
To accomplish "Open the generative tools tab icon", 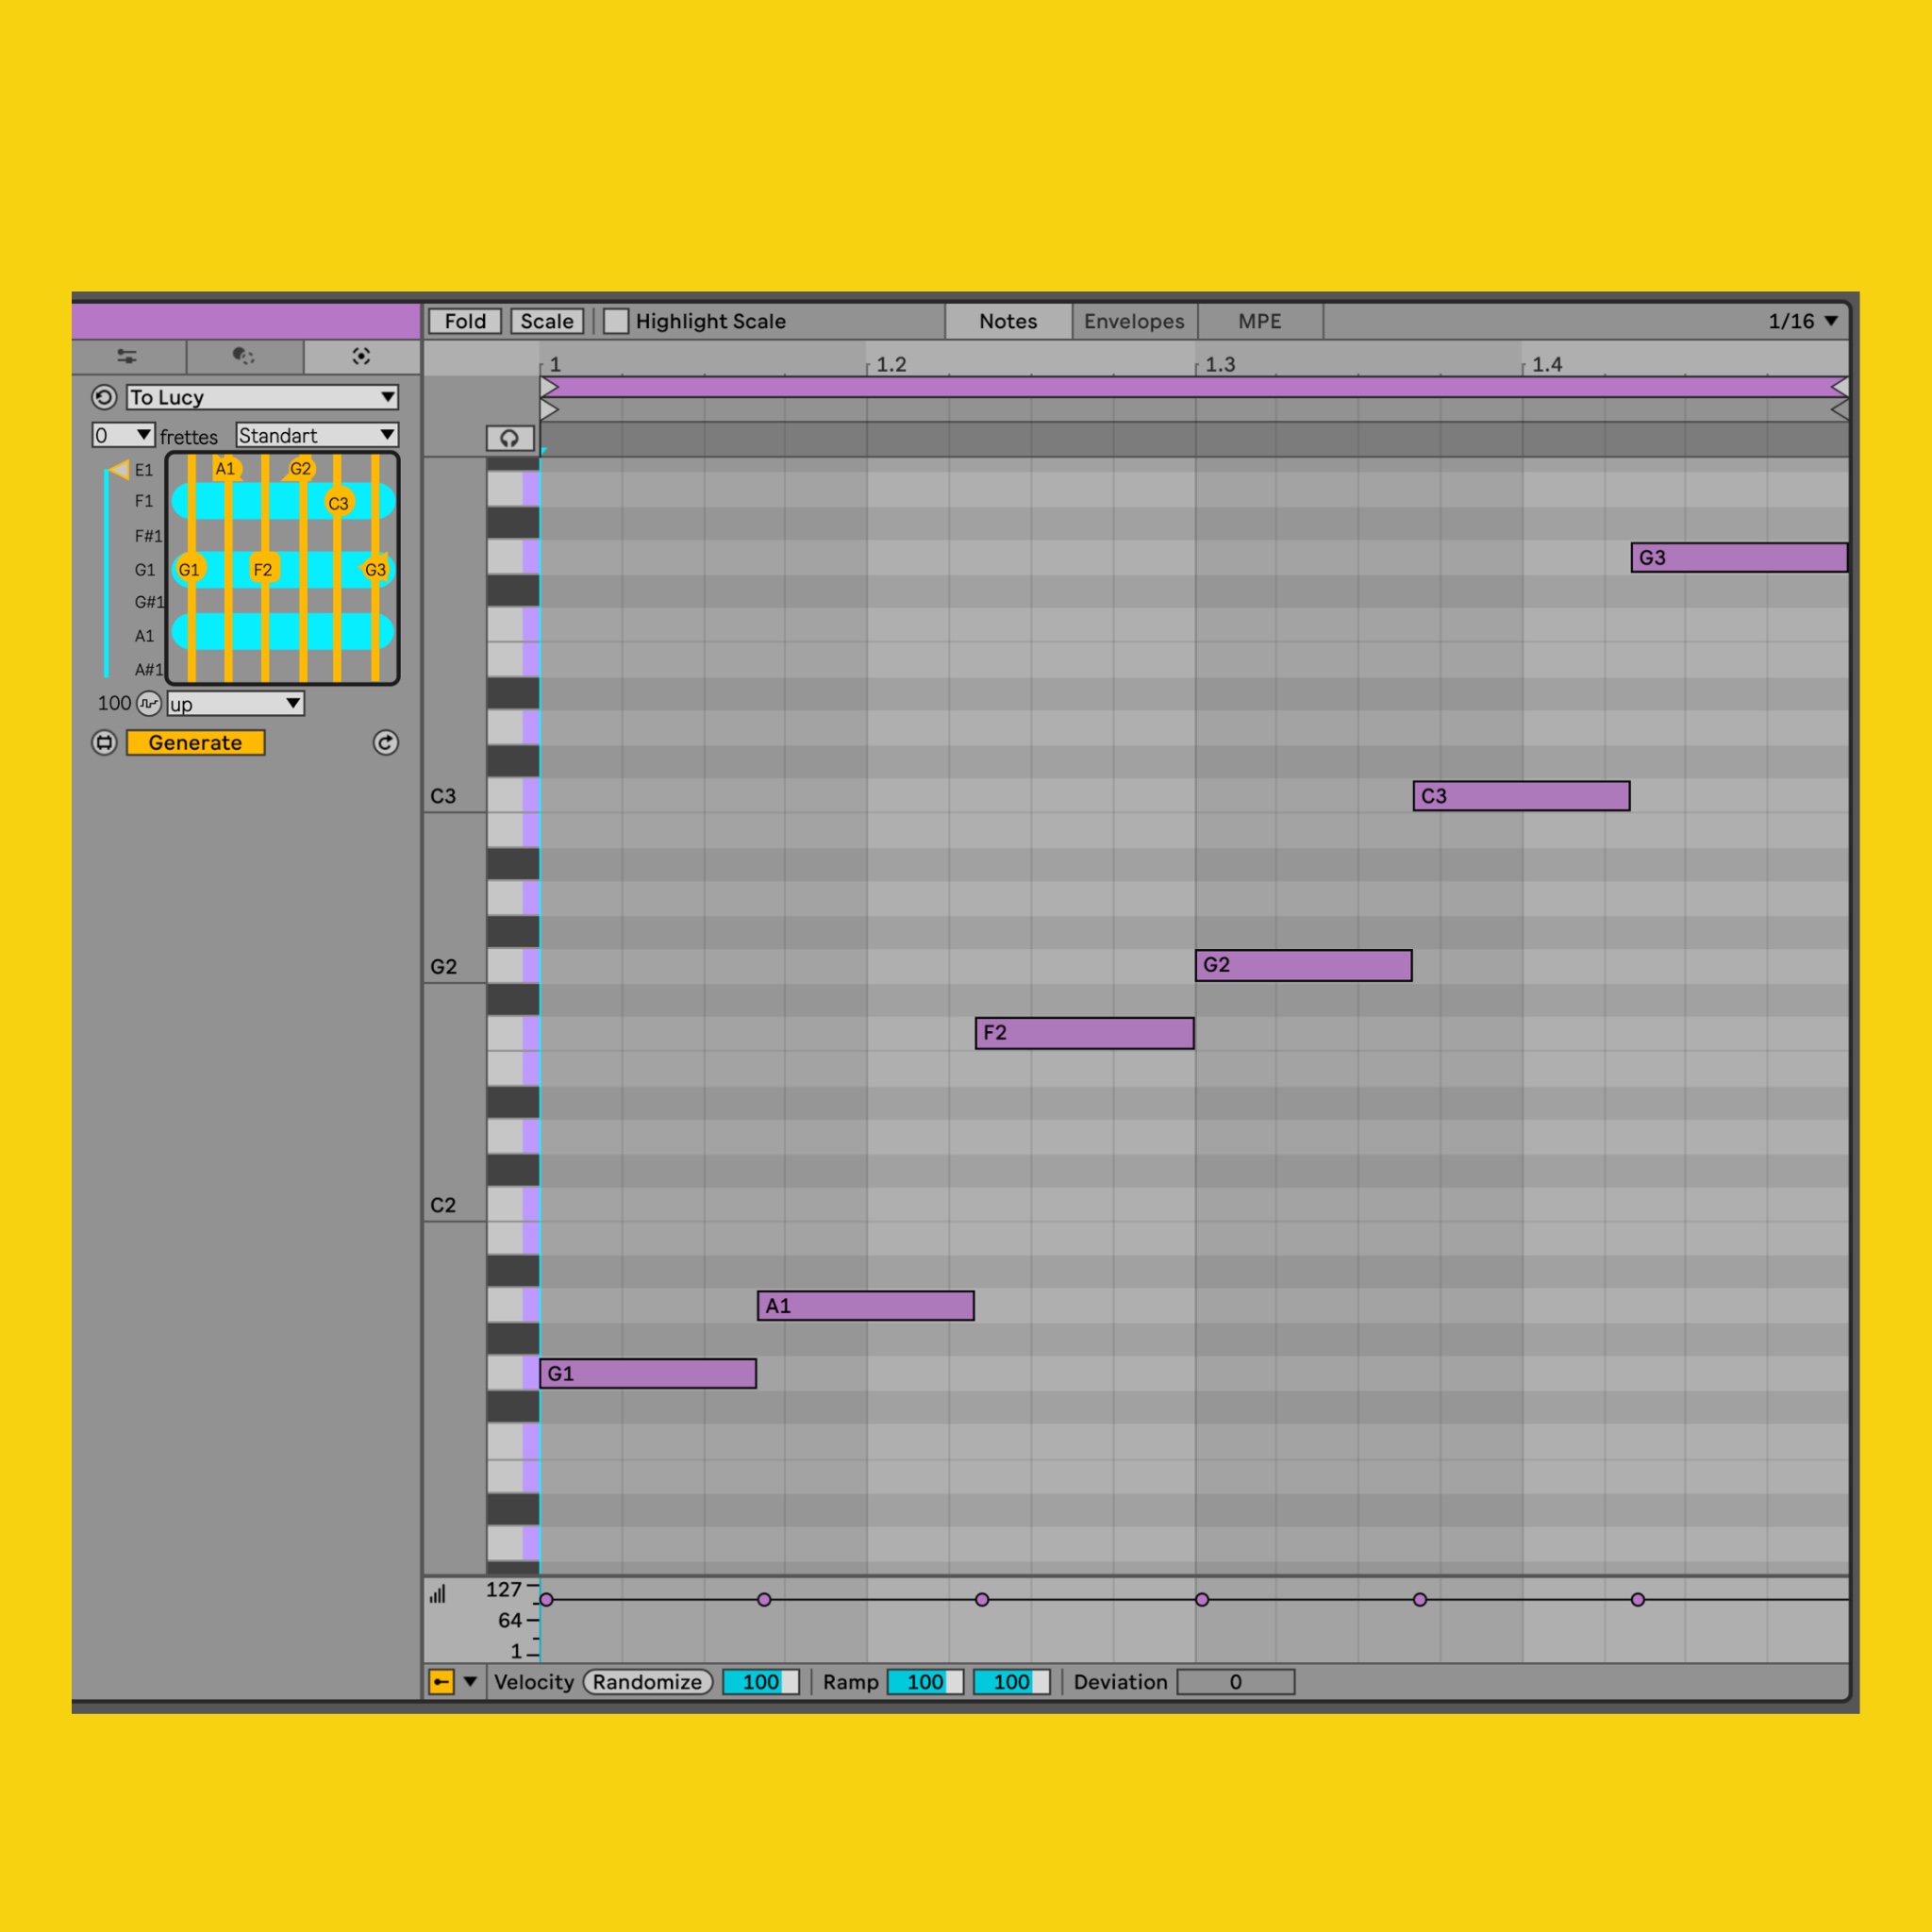I will pos(361,356).
